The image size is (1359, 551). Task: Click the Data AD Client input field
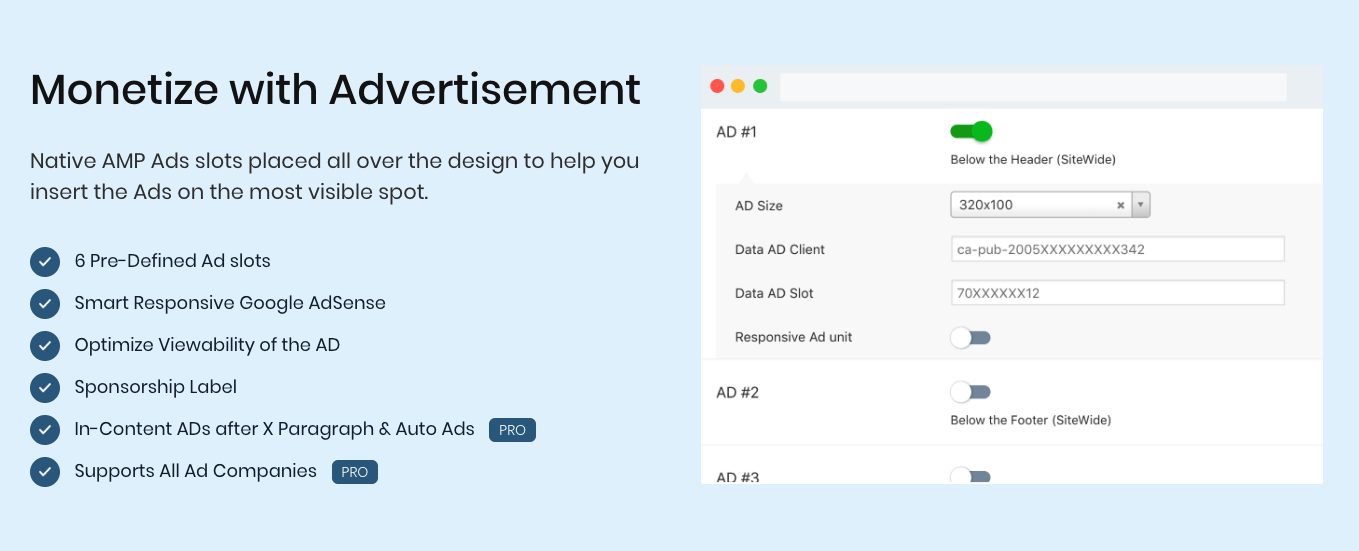point(1117,249)
